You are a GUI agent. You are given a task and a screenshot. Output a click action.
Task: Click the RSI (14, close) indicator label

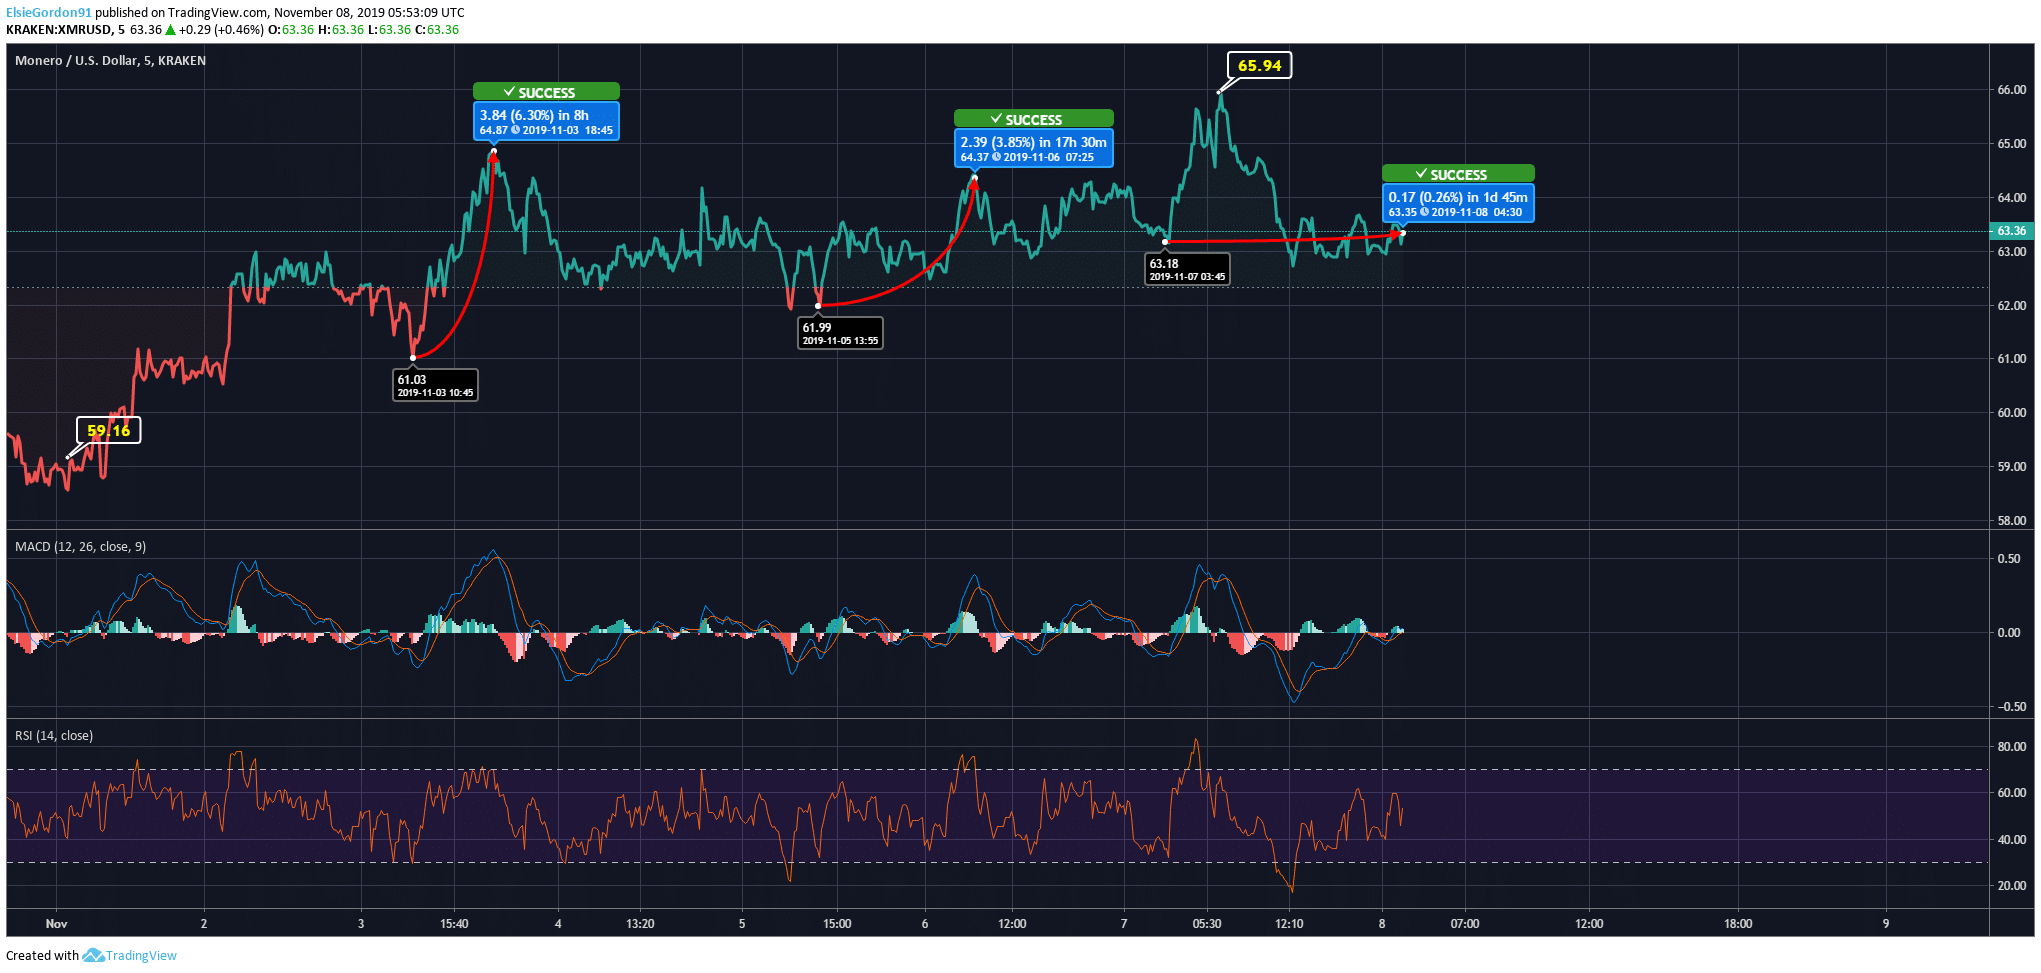54,736
